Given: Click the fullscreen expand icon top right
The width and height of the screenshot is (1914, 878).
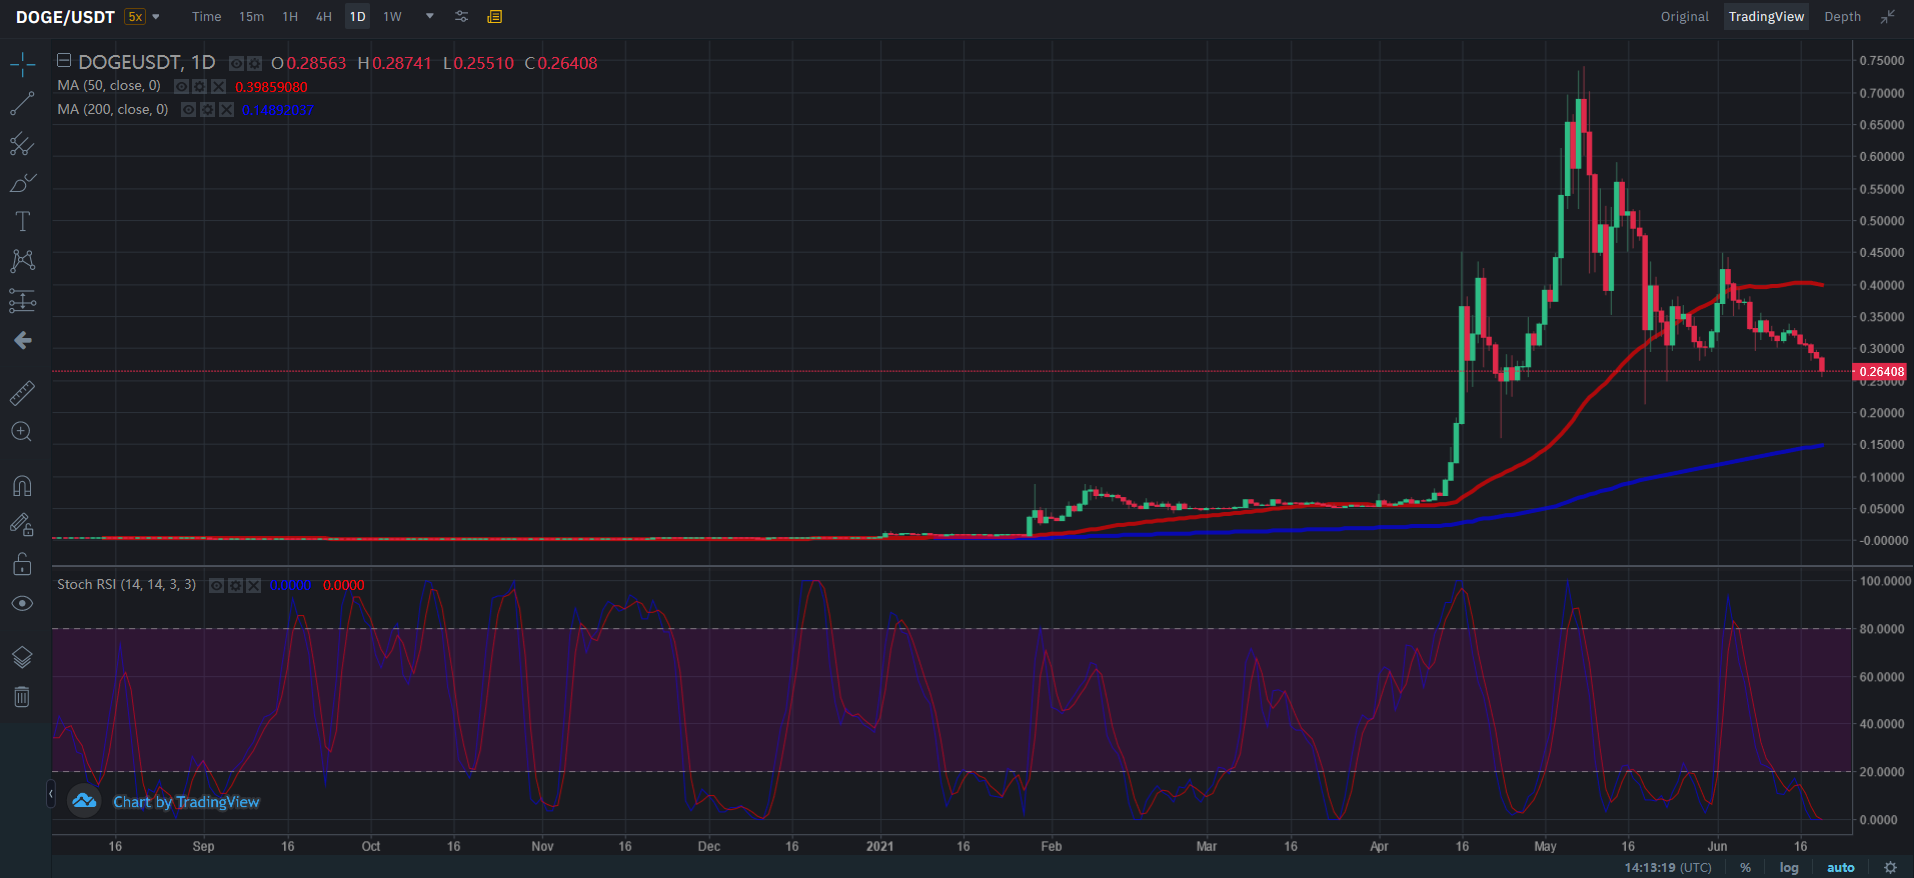Looking at the screenshot, I should coord(1887,17).
